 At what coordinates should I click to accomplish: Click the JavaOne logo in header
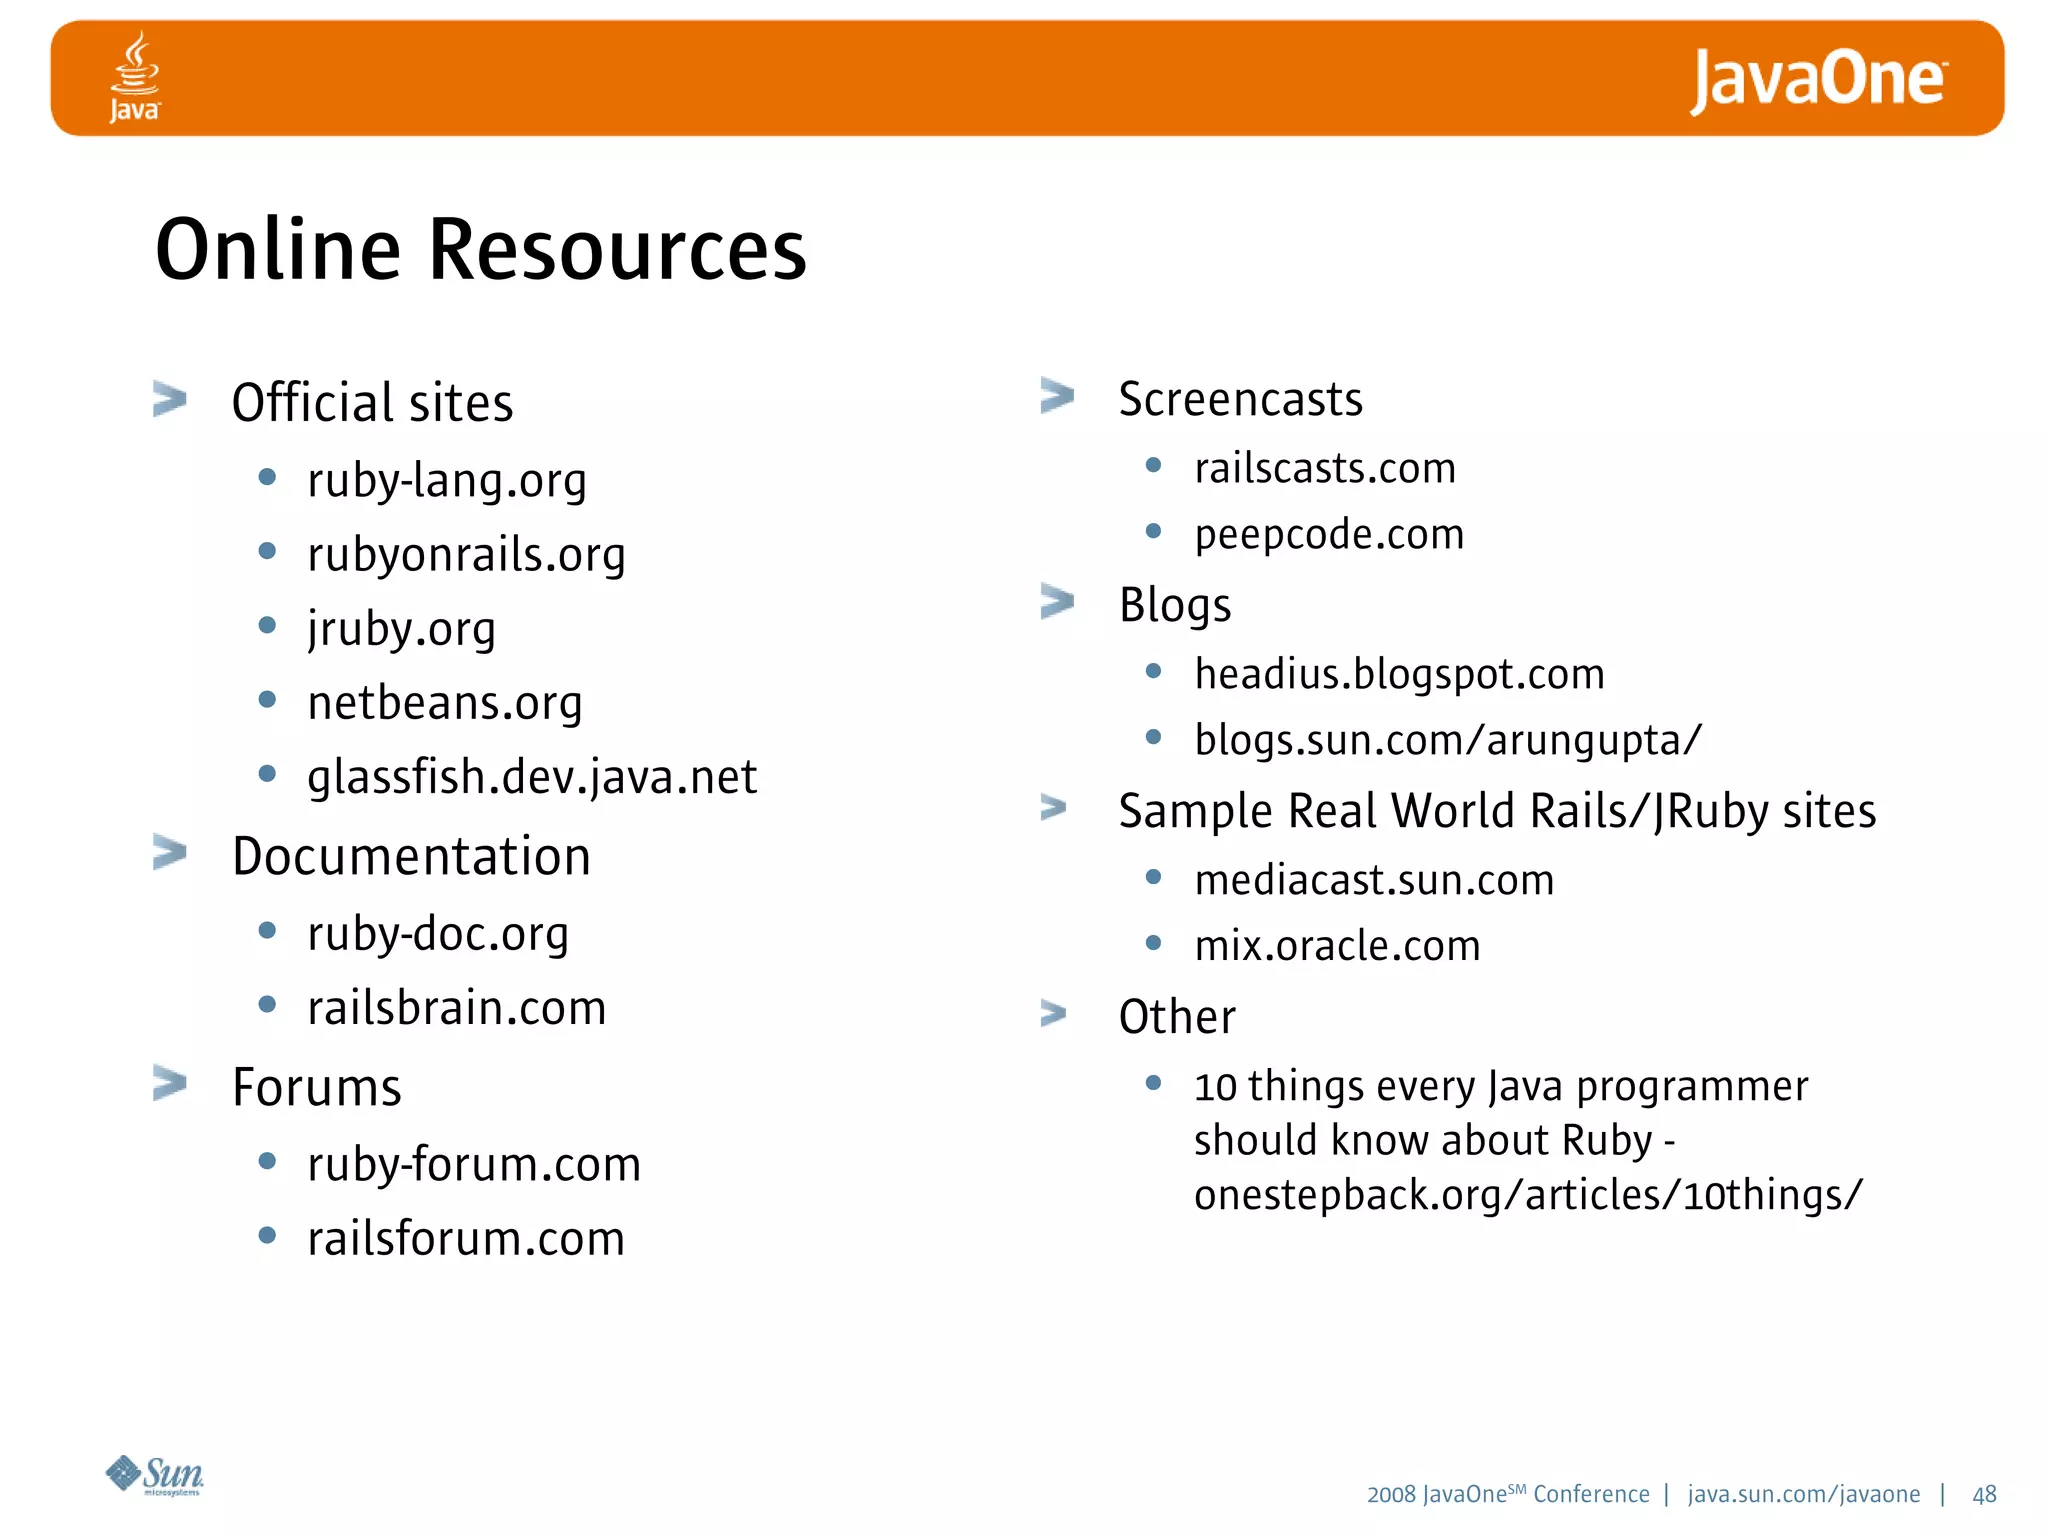[1818, 80]
